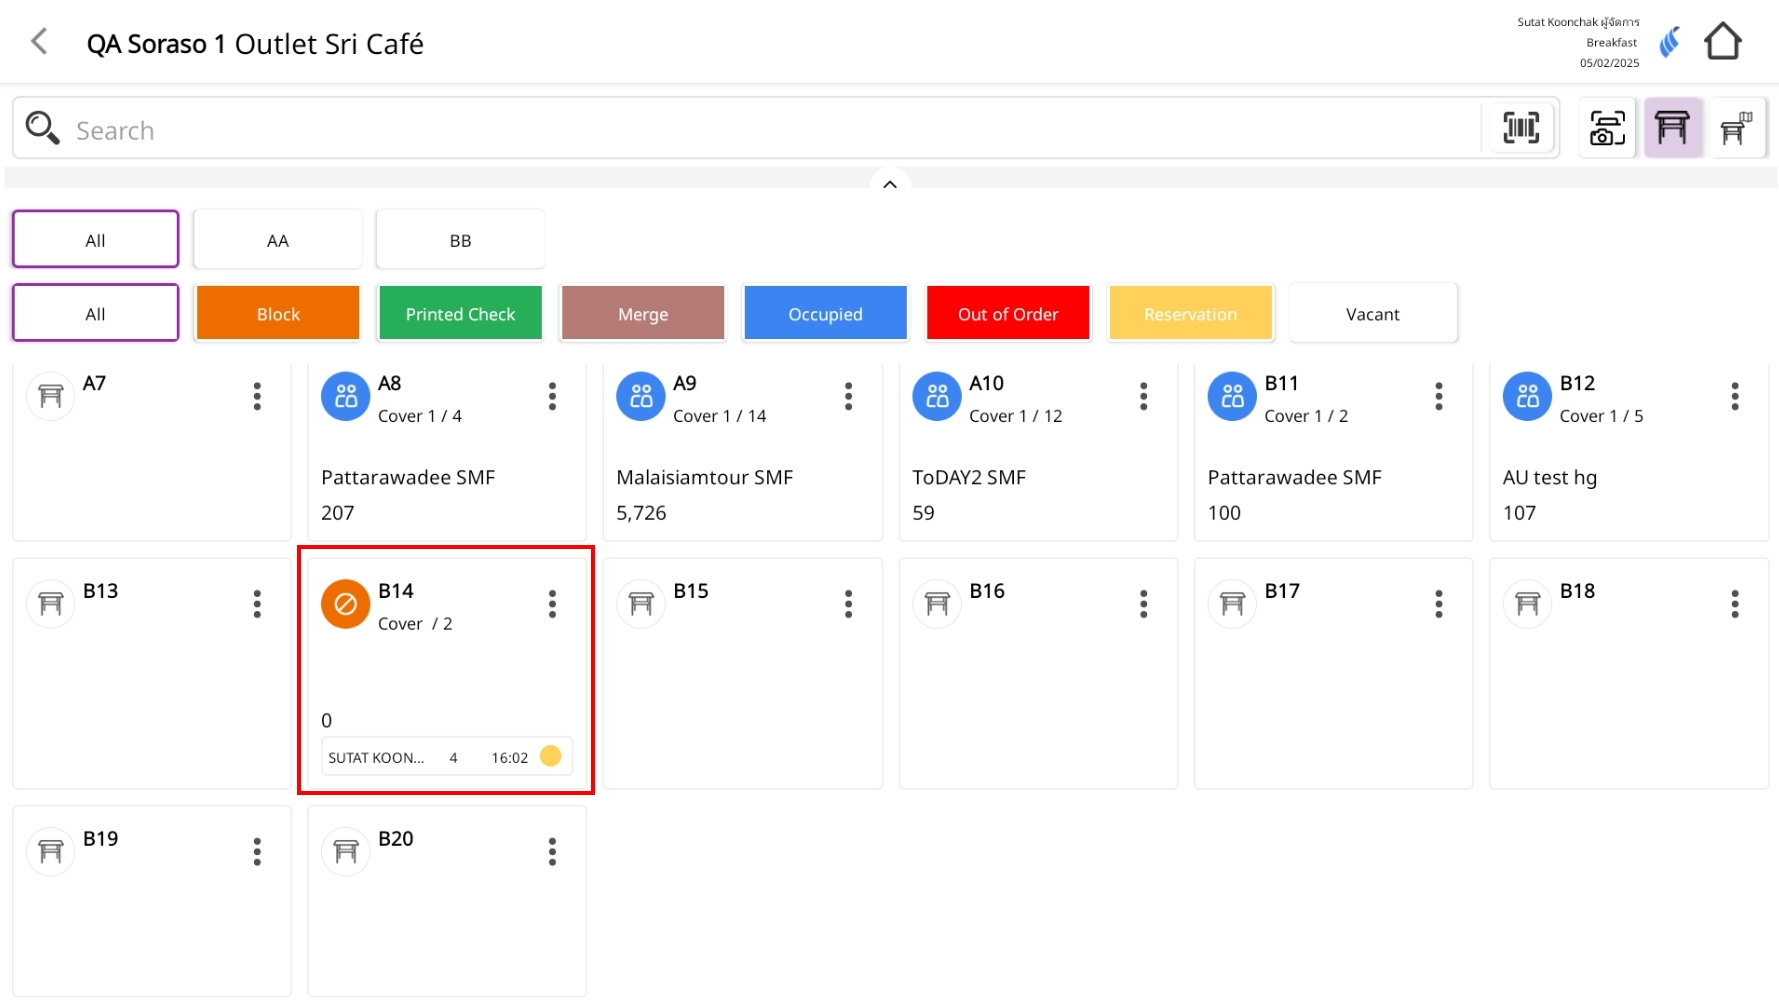
Task: Select the table view icon
Action: 1672,128
